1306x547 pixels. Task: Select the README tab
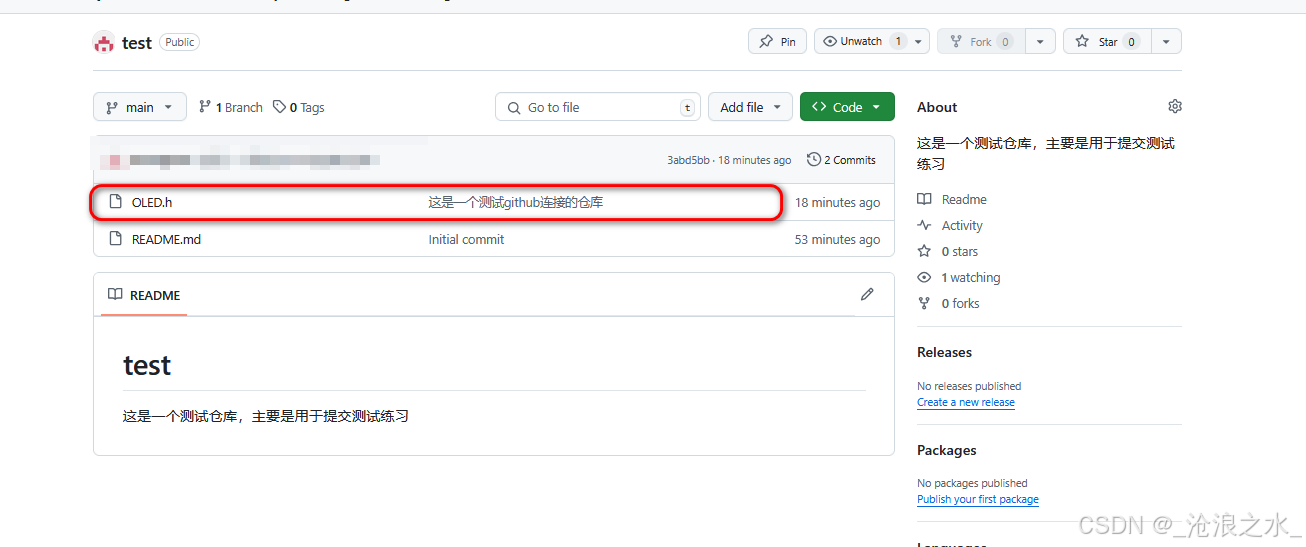(x=144, y=295)
